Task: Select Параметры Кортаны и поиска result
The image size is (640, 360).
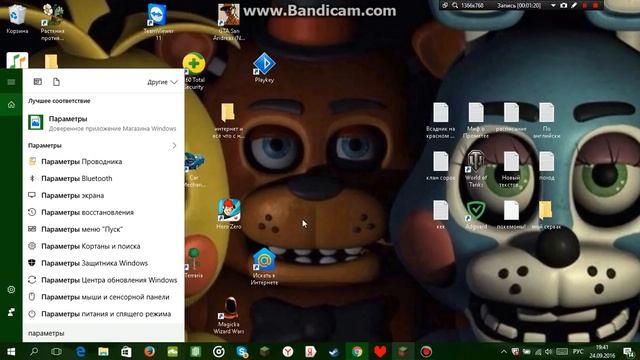Action: 103,246
